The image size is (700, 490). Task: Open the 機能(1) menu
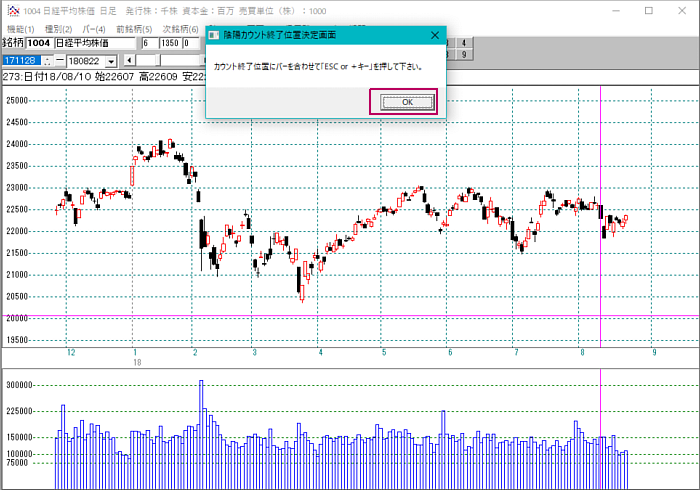21,29
